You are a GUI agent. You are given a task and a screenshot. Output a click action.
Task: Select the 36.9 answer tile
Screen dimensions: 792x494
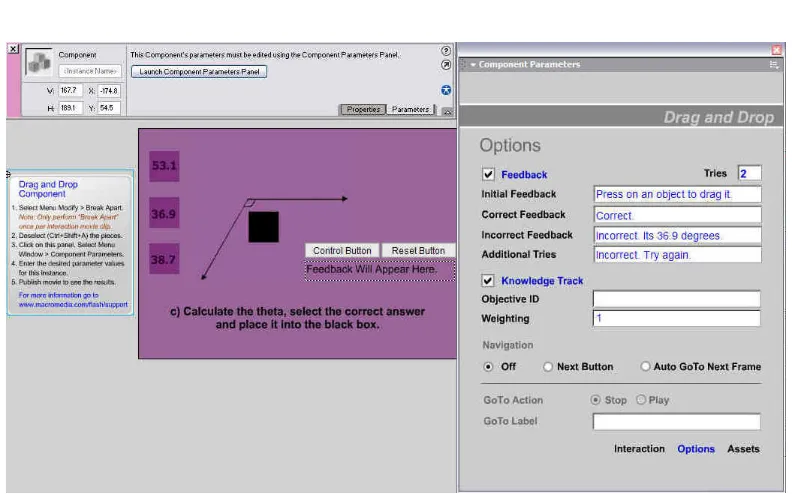(164, 213)
